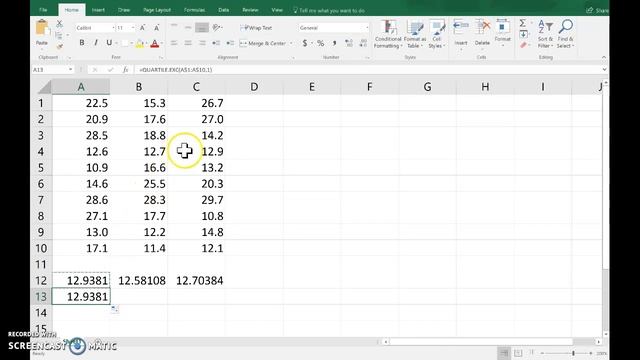Align cell text to the left

click(174, 43)
